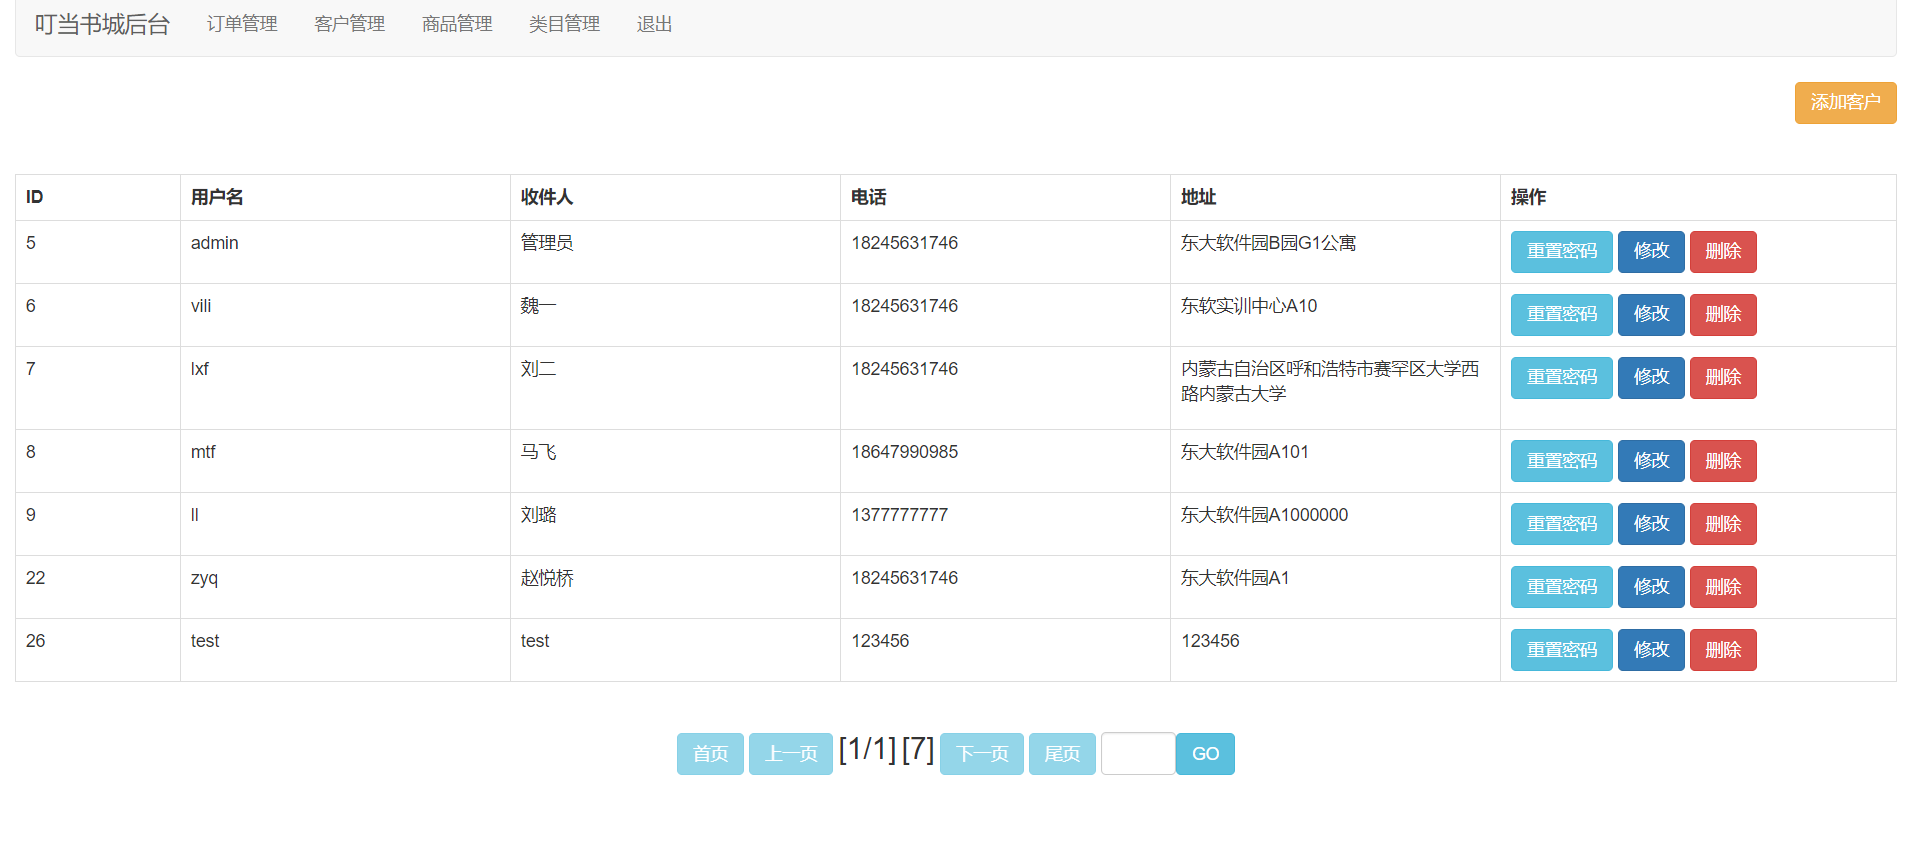Click 修改 in the 刘璐 row
The image size is (1916, 845).
tap(1650, 524)
